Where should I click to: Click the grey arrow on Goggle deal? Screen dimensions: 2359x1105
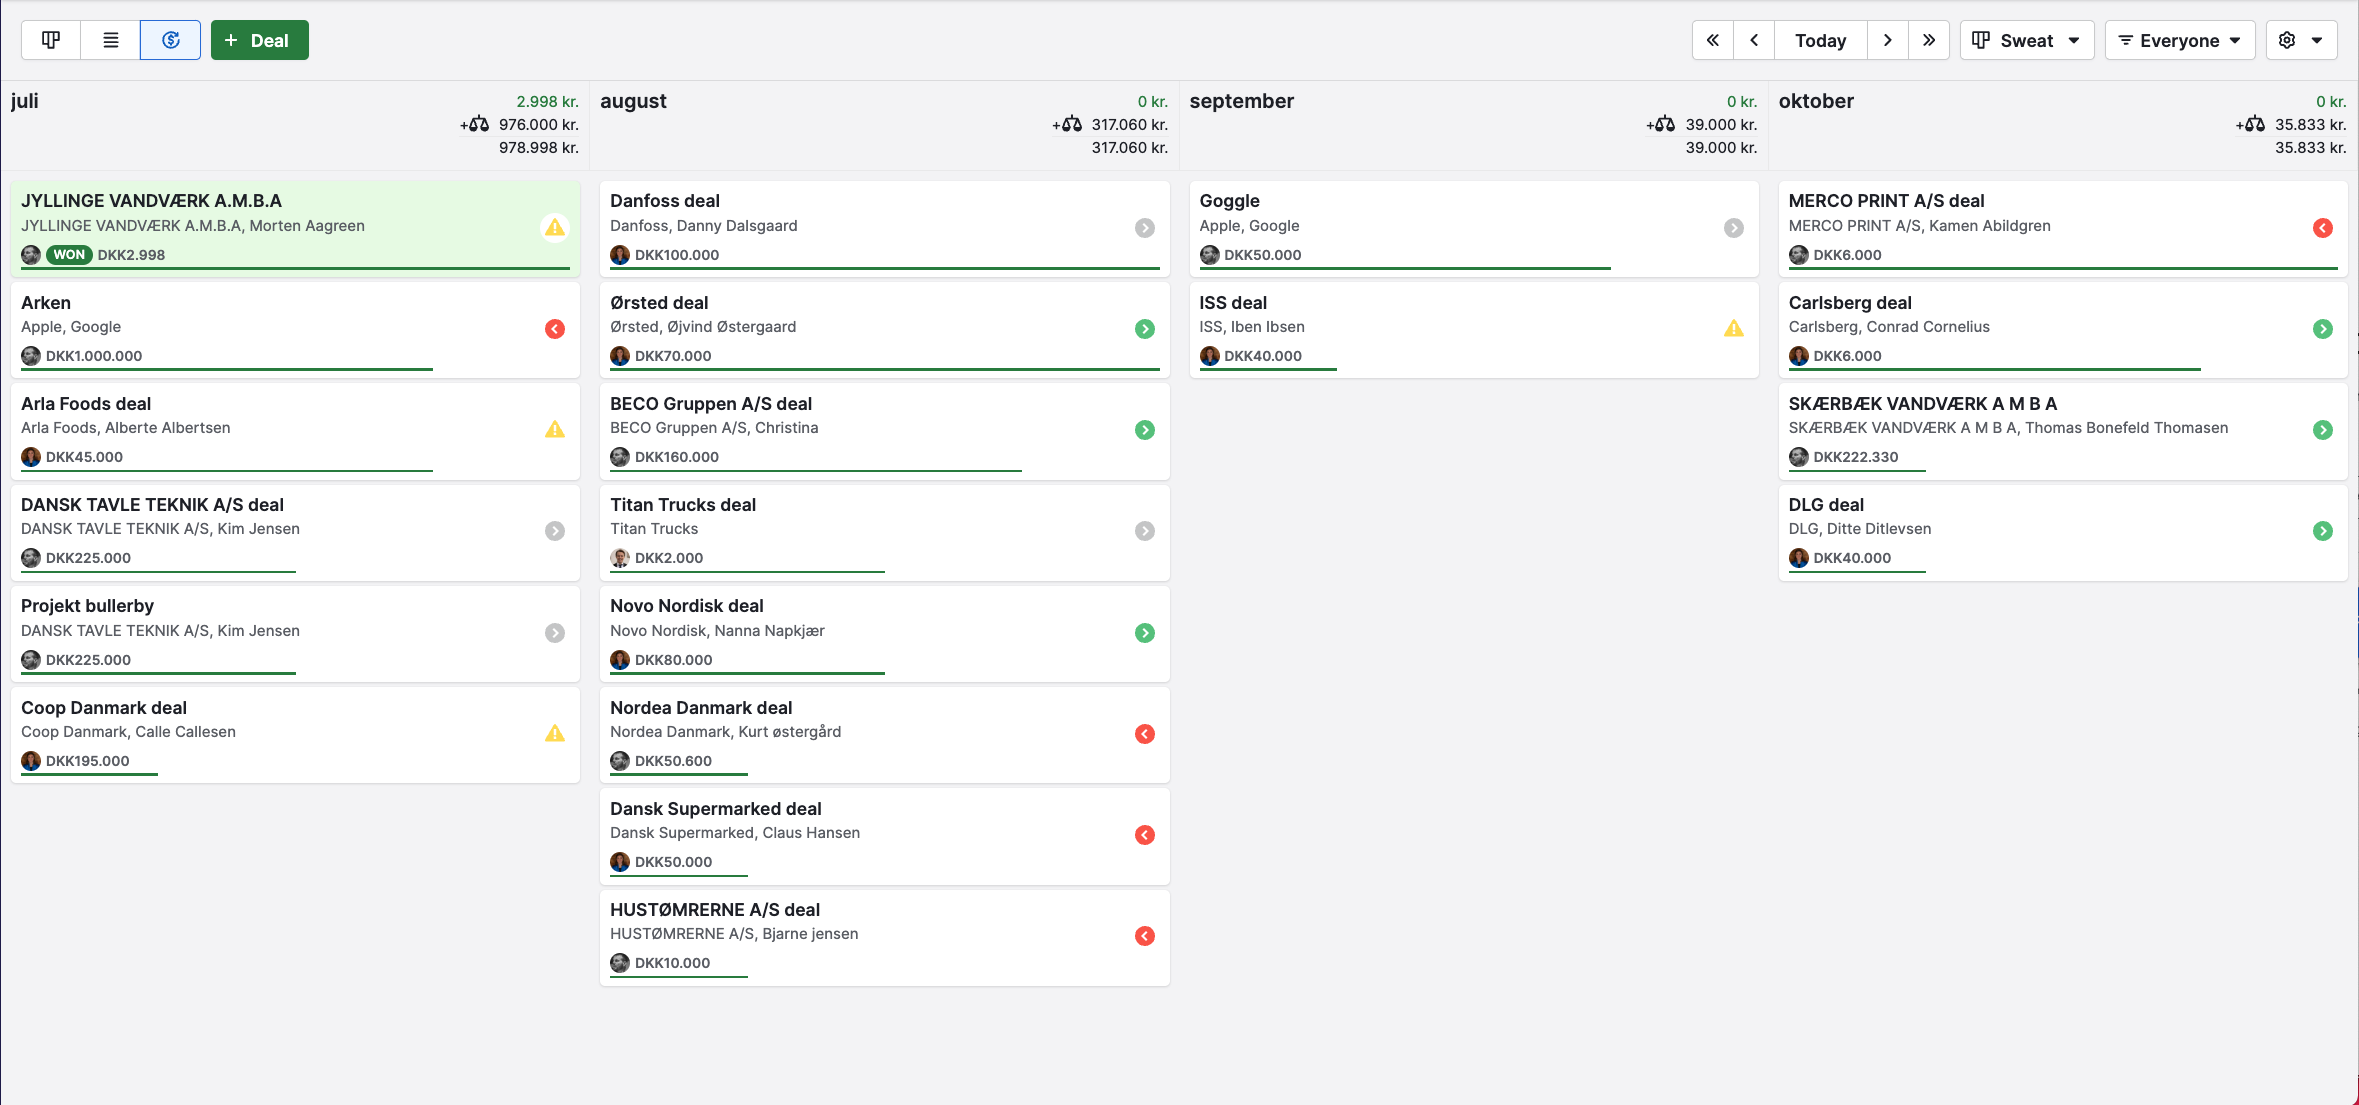1734,228
